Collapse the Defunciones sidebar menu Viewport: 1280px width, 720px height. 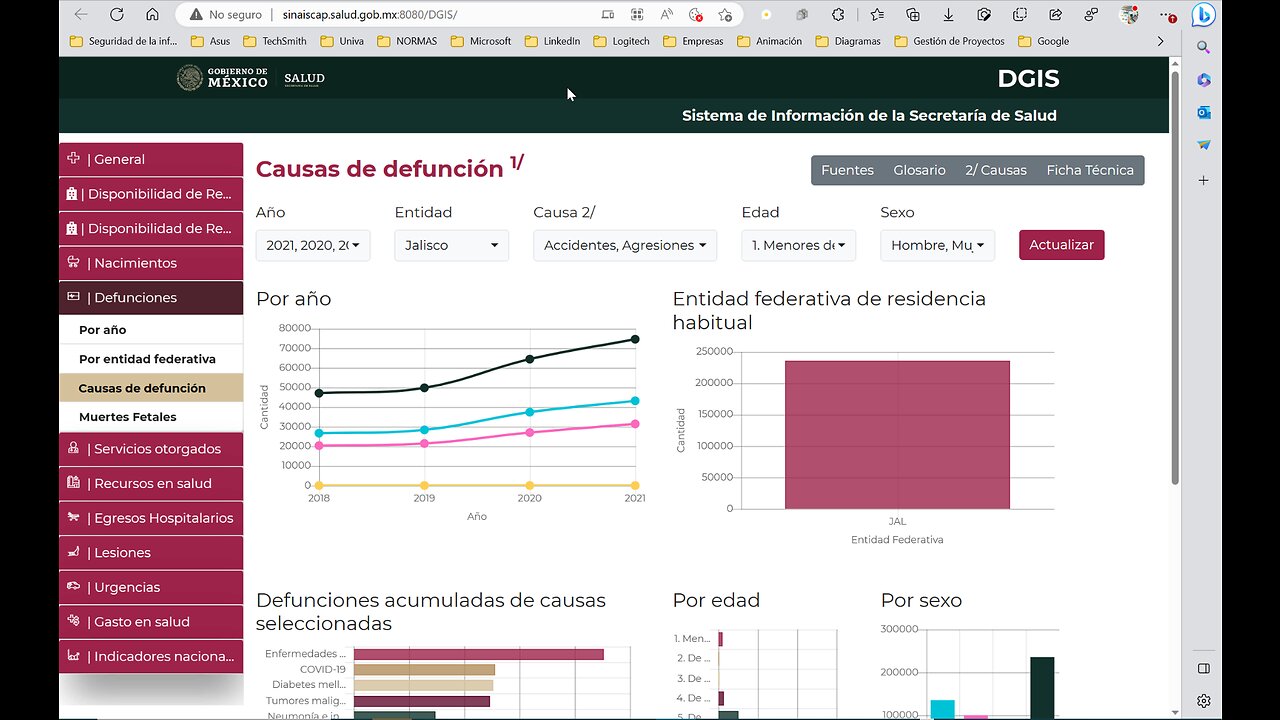pos(151,298)
